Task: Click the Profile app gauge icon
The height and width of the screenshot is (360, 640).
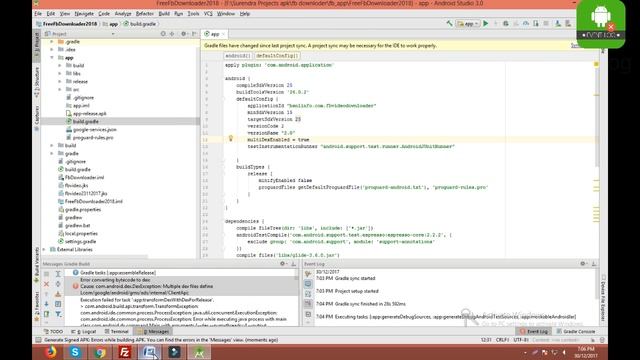Action: point(526,24)
